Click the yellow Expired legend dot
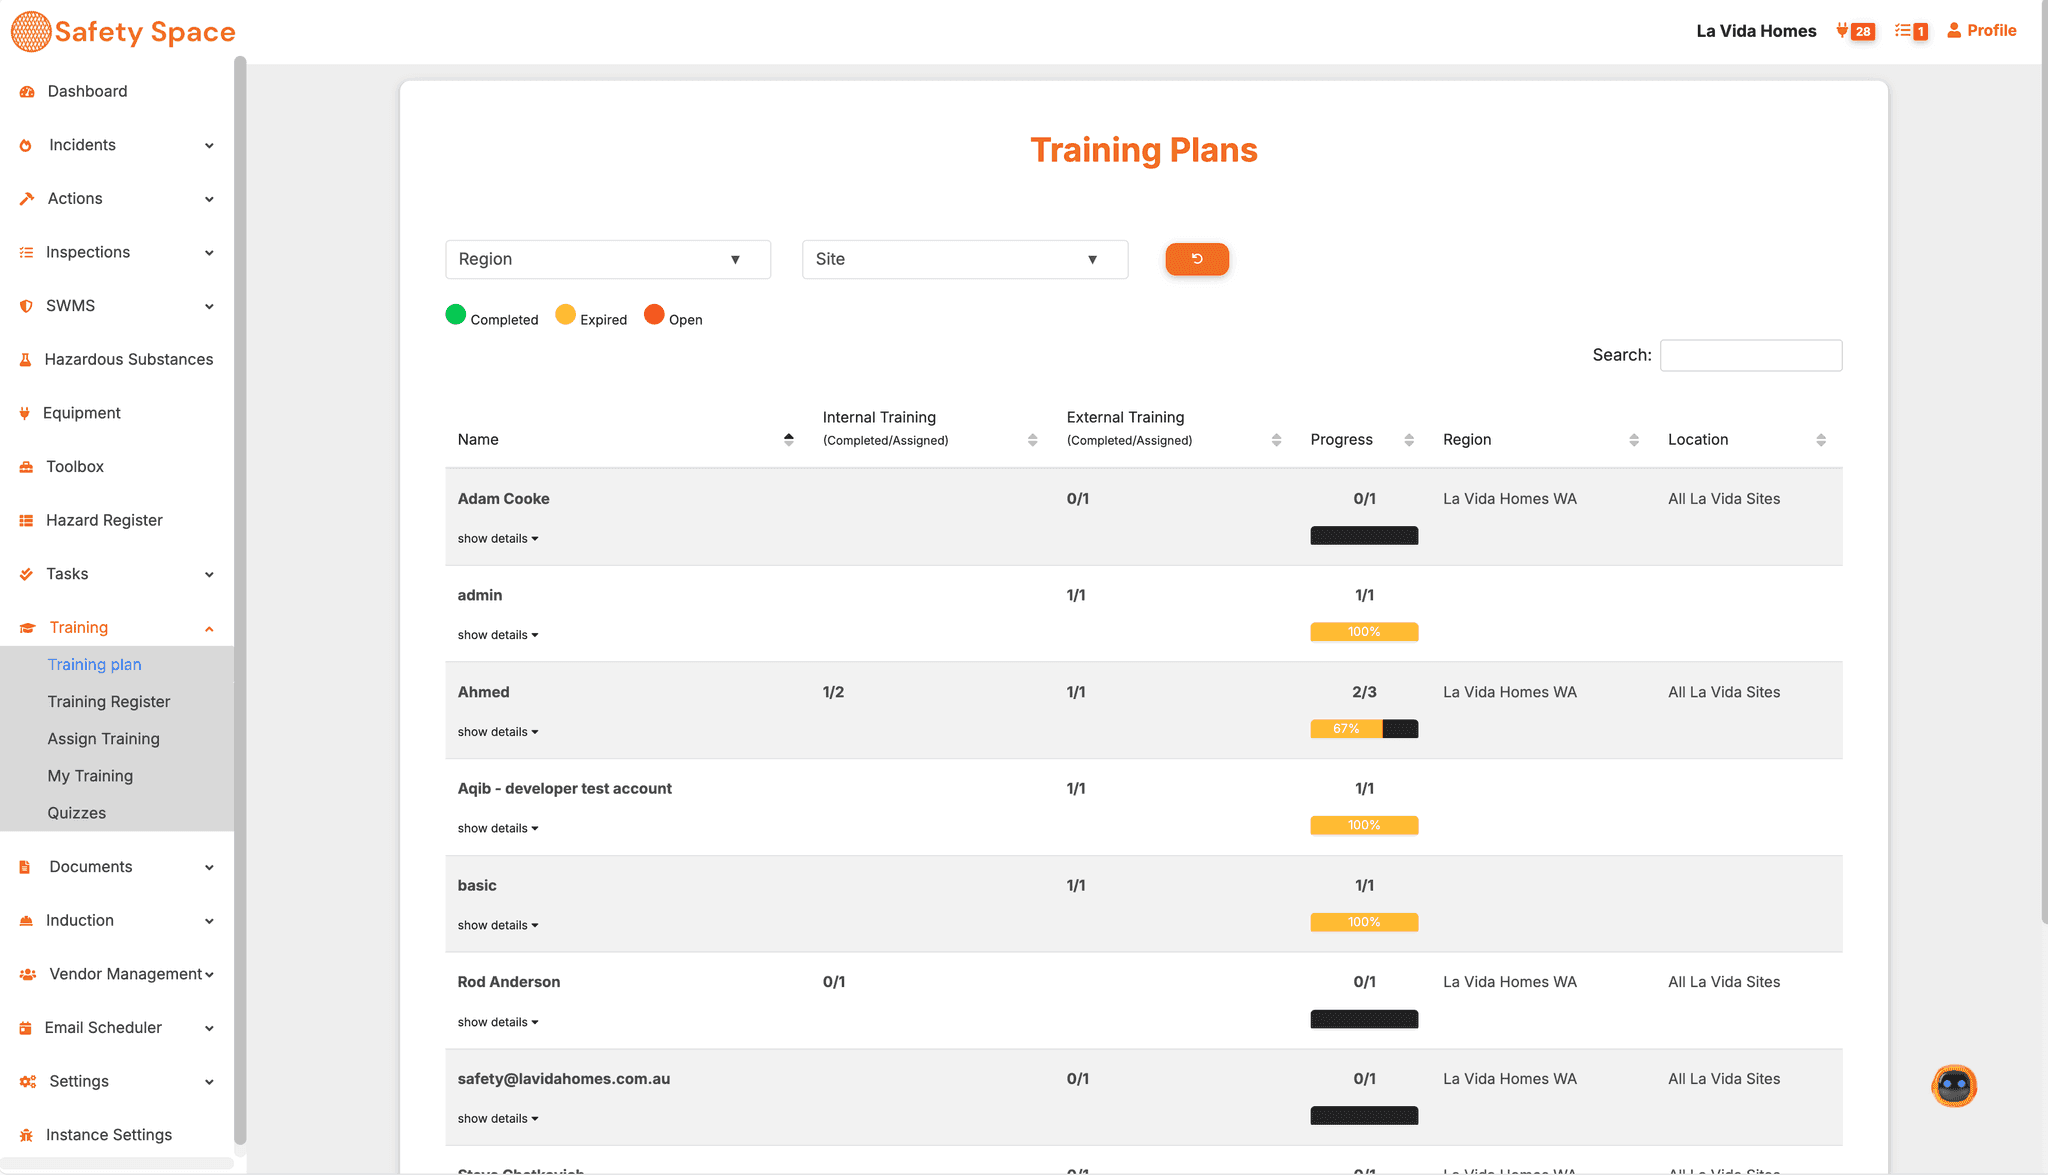This screenshot has height=1175, width=2048. (565, 315)
